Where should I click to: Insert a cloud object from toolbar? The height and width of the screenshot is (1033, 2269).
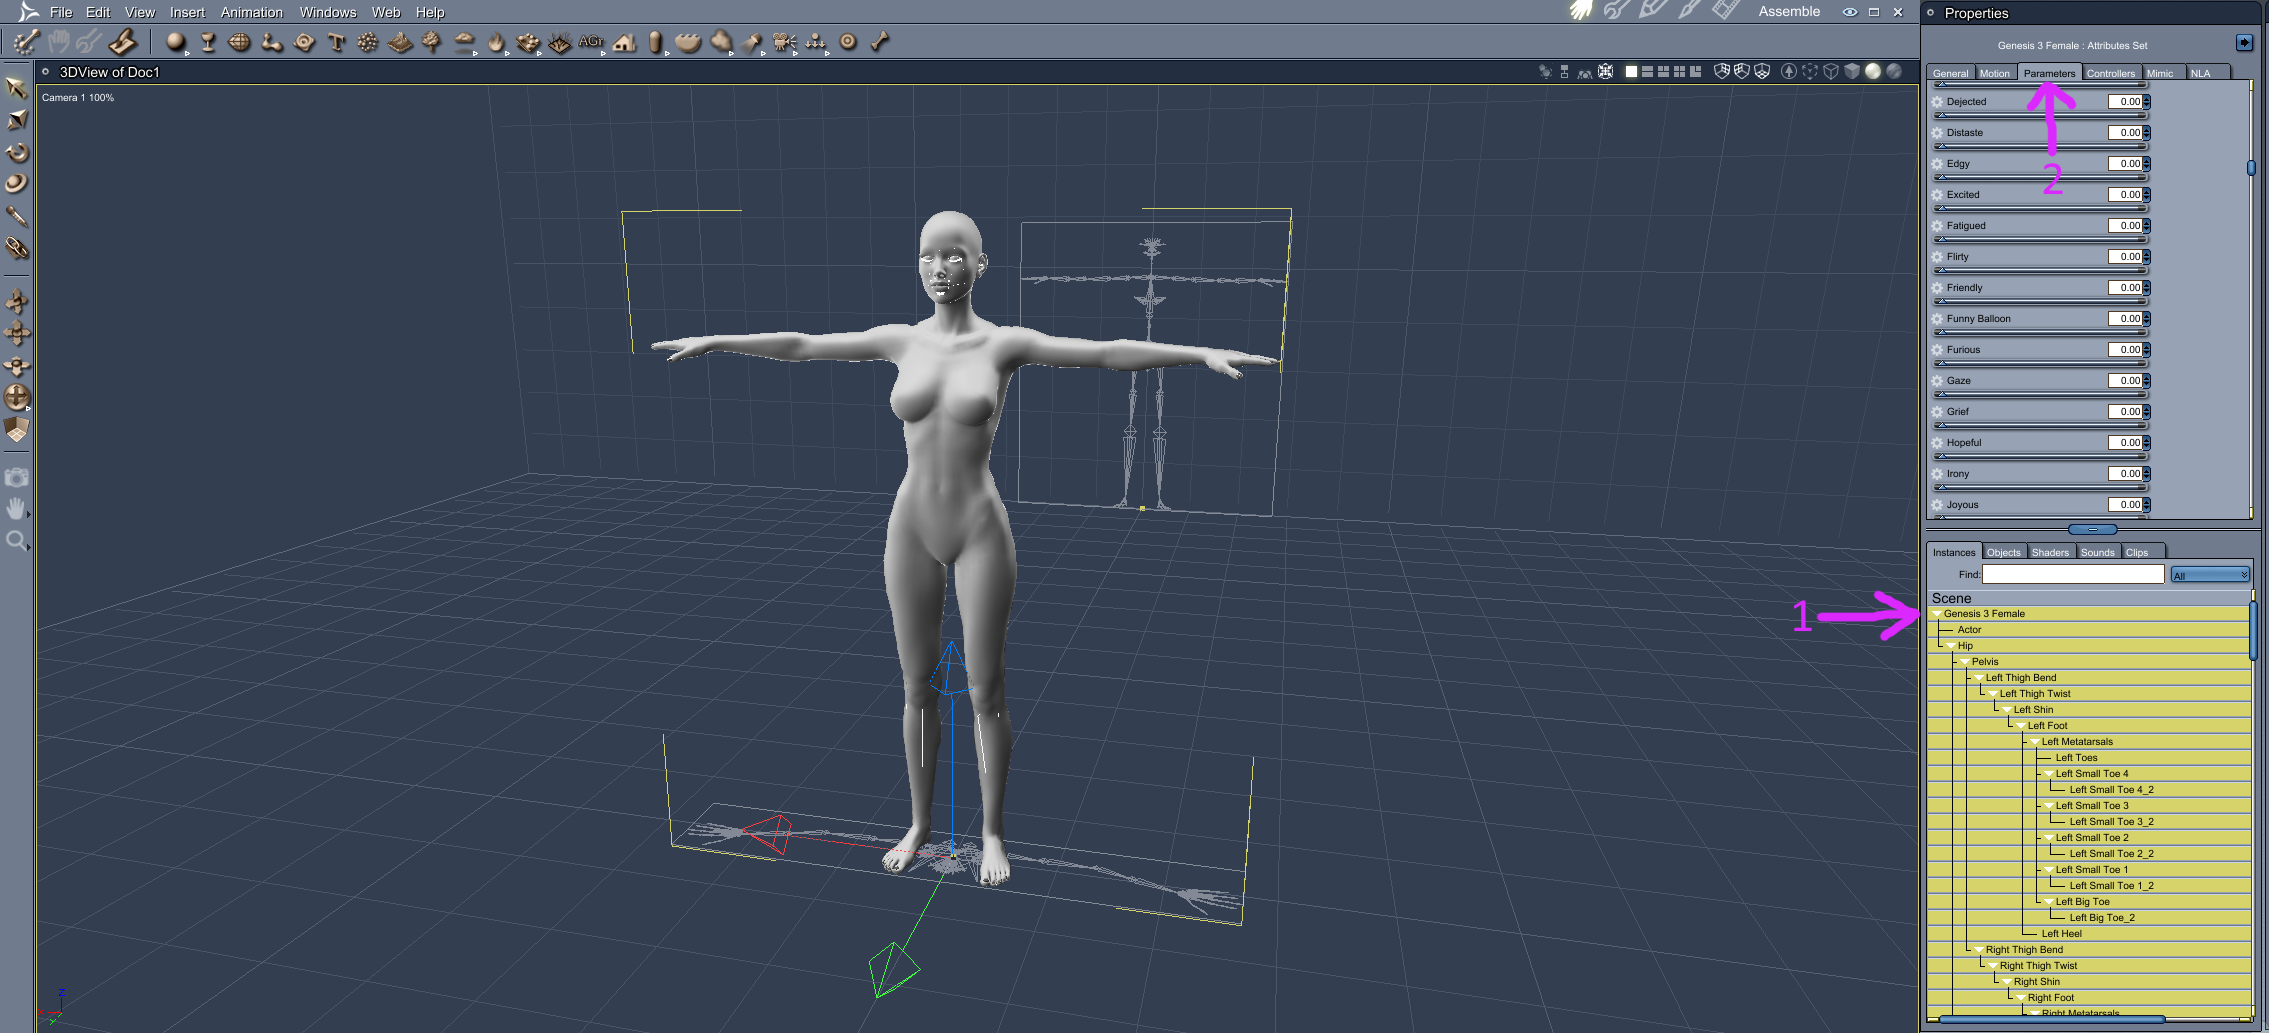[x=464, y=42]
